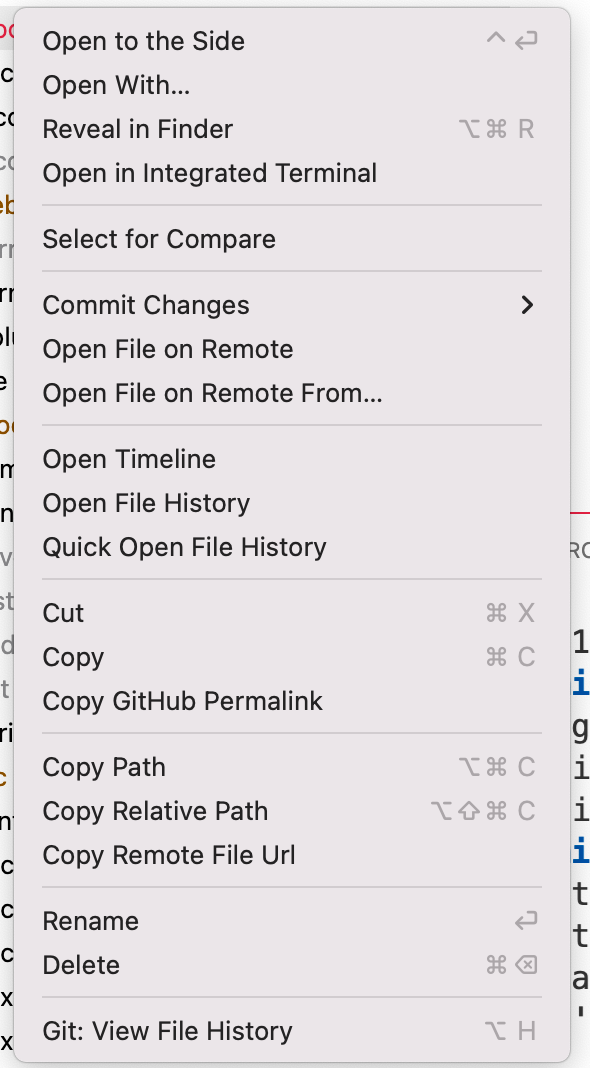Open the file to the side
Image resolution: width=590 pixels, height=1068 pixels.
pos(143,41)
